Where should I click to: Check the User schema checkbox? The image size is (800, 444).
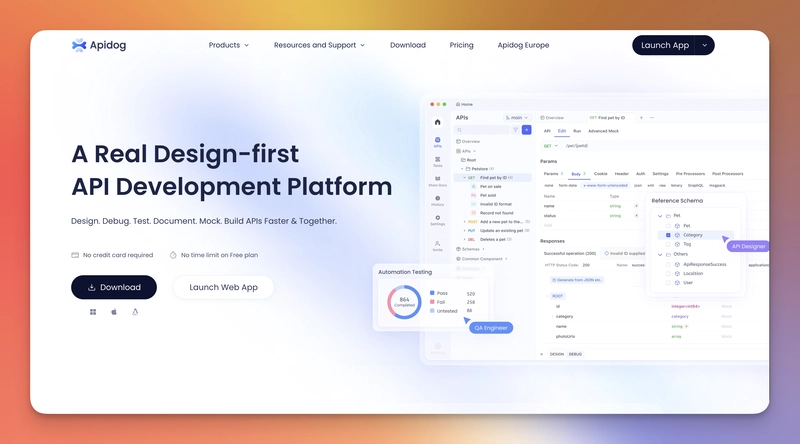[x=668, y=283]
